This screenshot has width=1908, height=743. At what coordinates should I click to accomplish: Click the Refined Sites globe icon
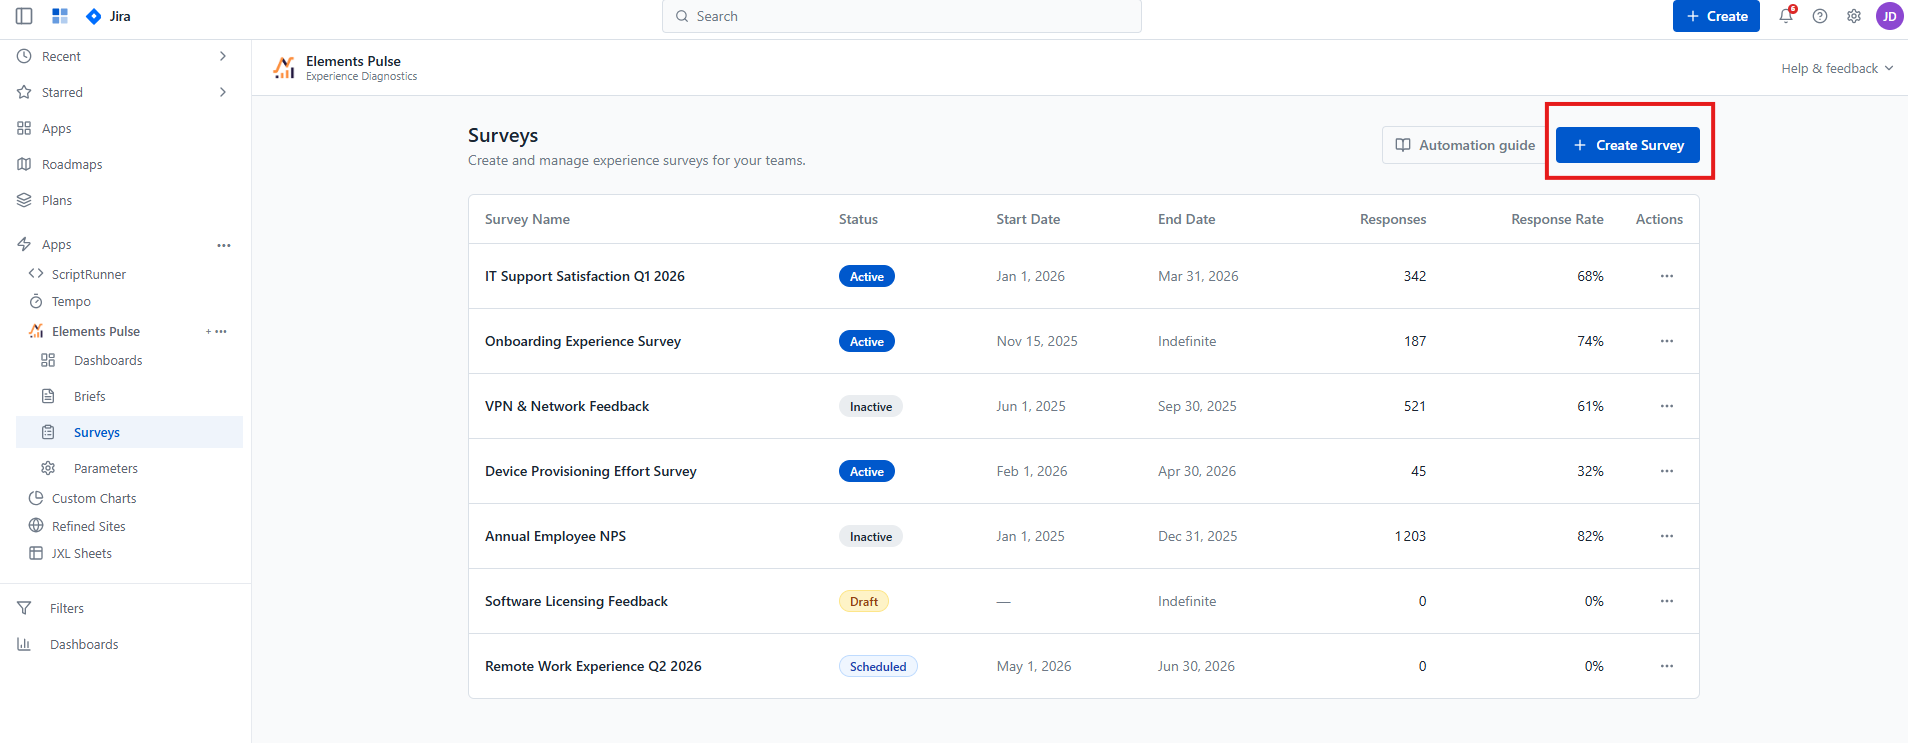coord(36,526)
